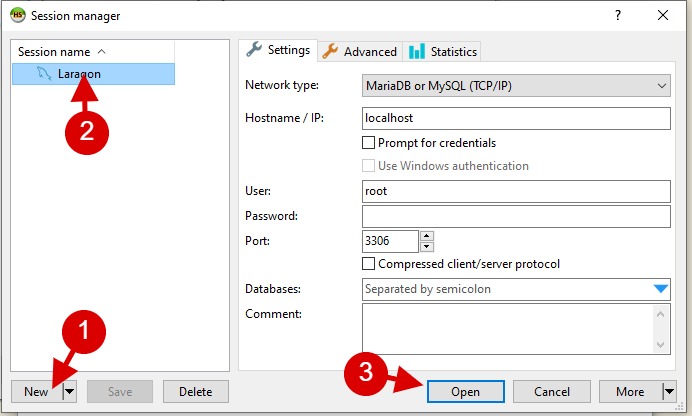The image size is (692, 416).
Task: Click the Open button
Action: [466, 391]
